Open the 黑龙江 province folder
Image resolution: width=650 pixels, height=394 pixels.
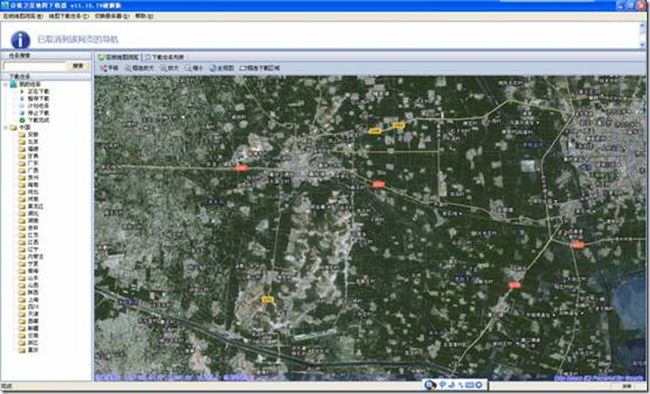(x=31, y=206)
